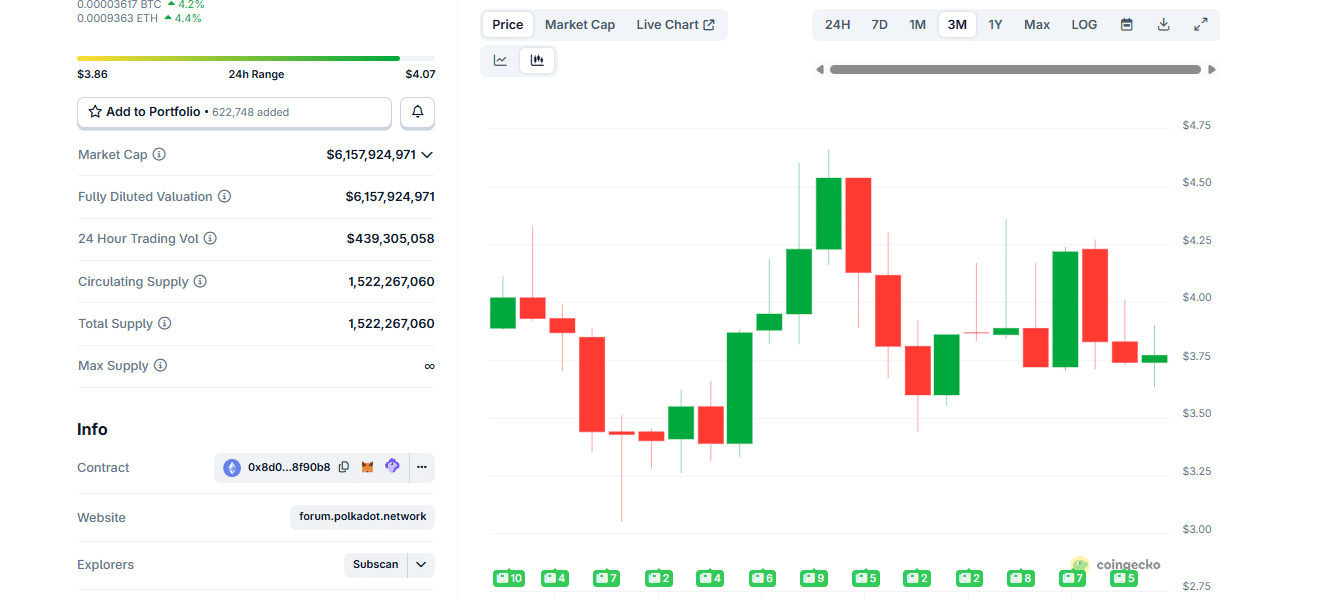1331x600 pixels.
Task: Download the chart data
Action: point(1164,25)
